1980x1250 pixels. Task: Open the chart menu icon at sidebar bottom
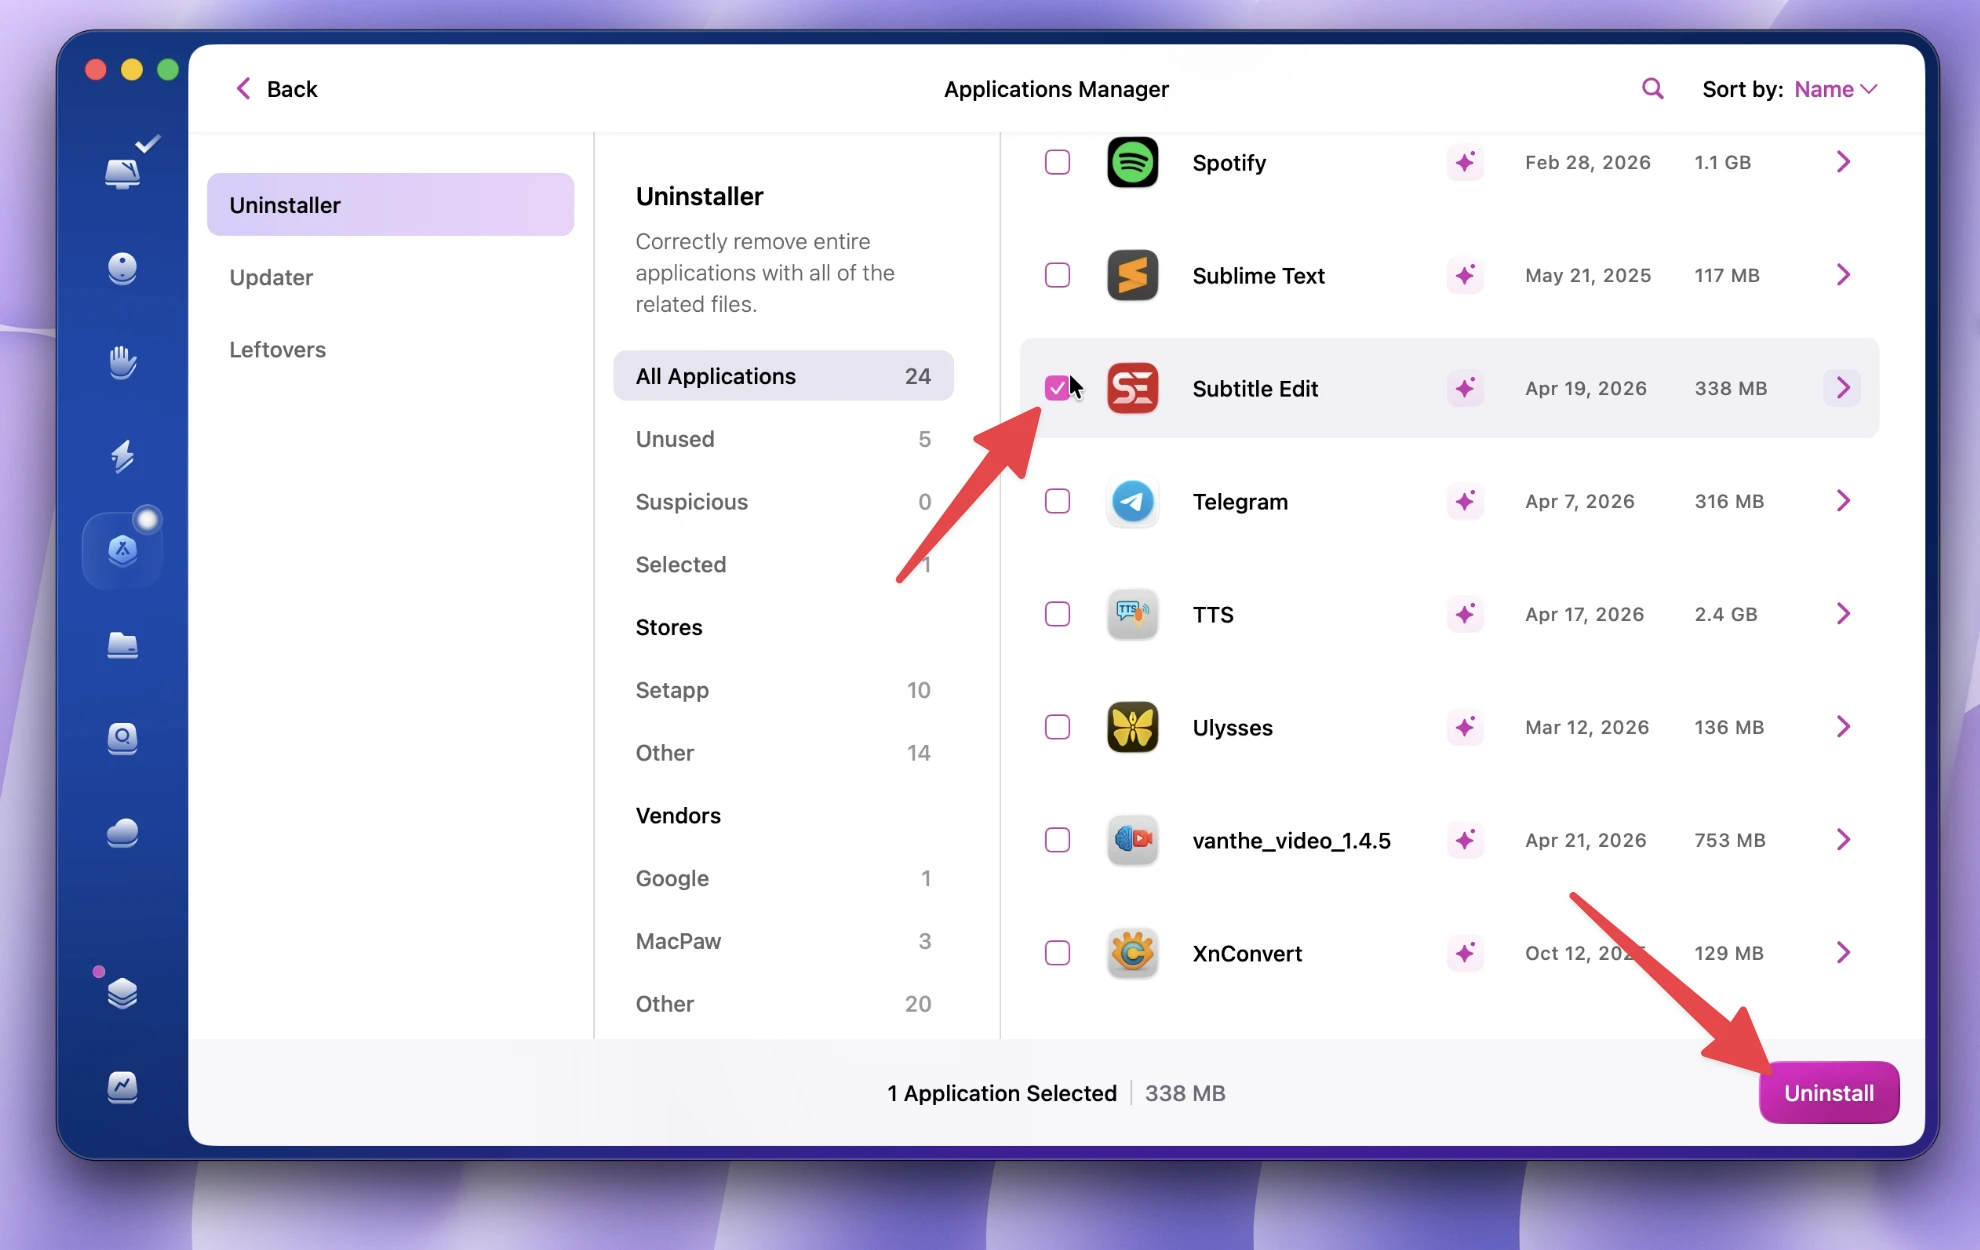(122, 1086)
